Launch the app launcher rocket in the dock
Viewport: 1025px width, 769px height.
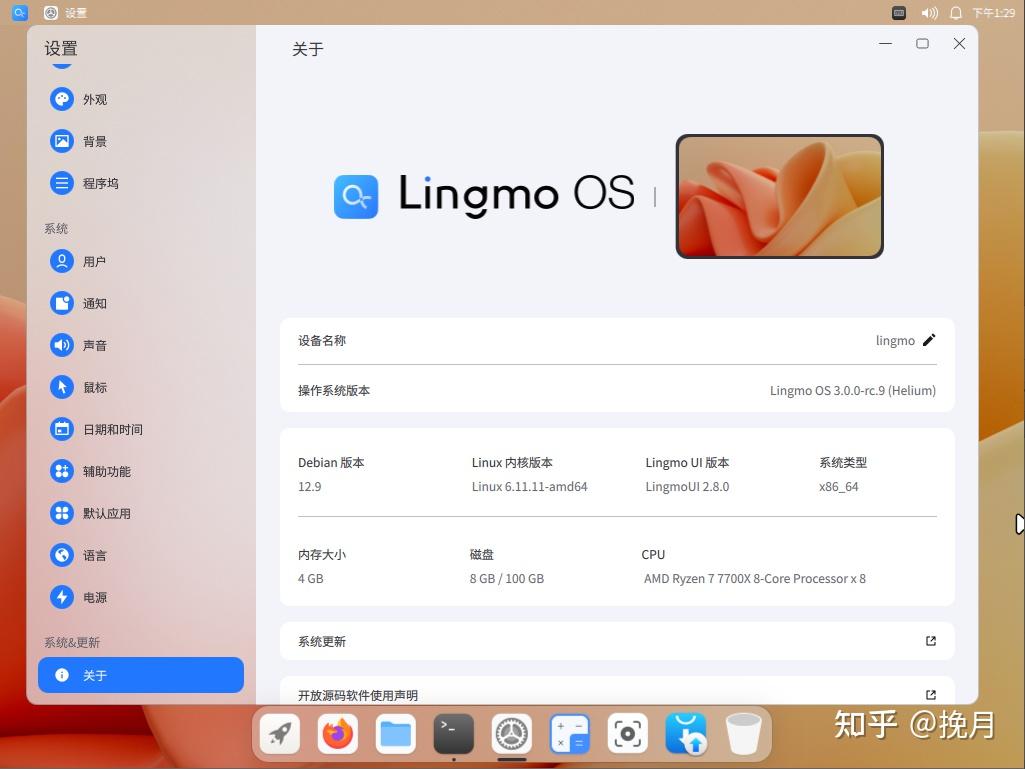click(x=279, y=733)
